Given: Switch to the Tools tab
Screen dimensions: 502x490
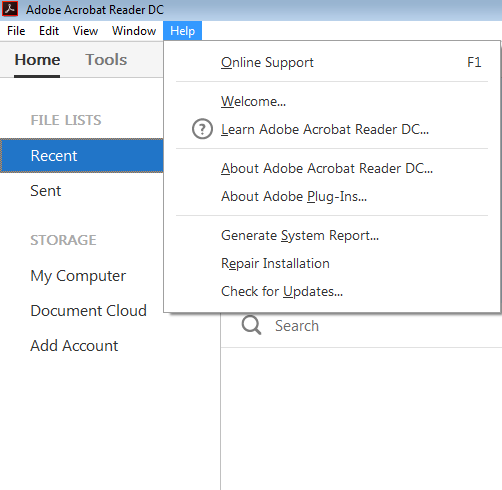Looking at the screenshot, I should 106,60.
